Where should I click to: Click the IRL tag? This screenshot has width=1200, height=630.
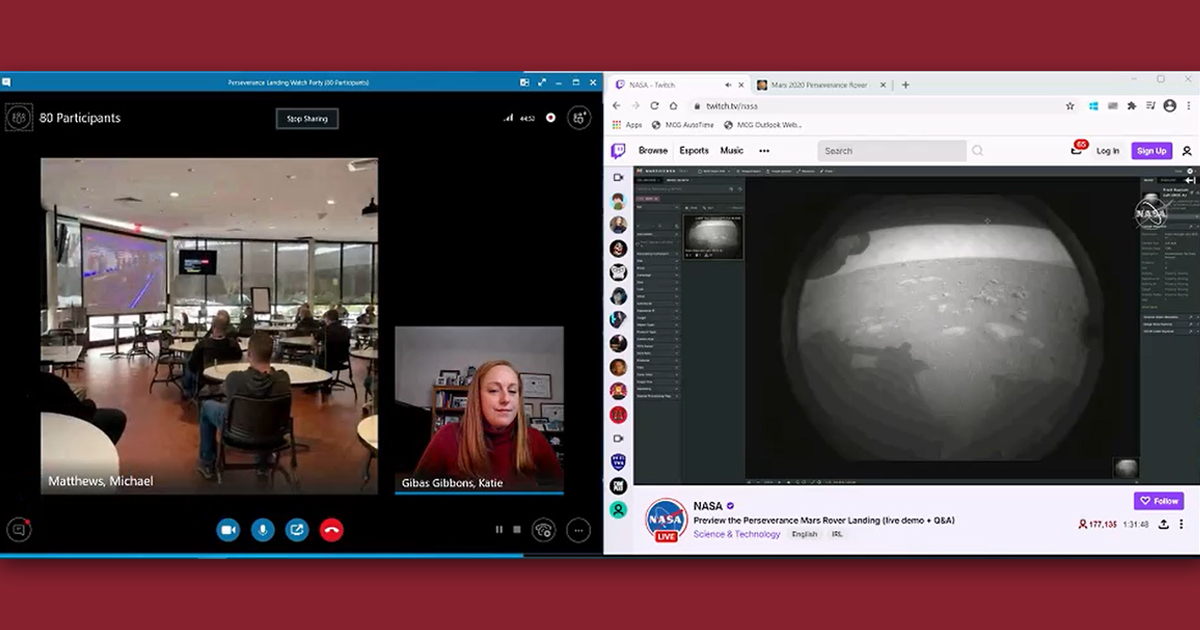[837, 534]
